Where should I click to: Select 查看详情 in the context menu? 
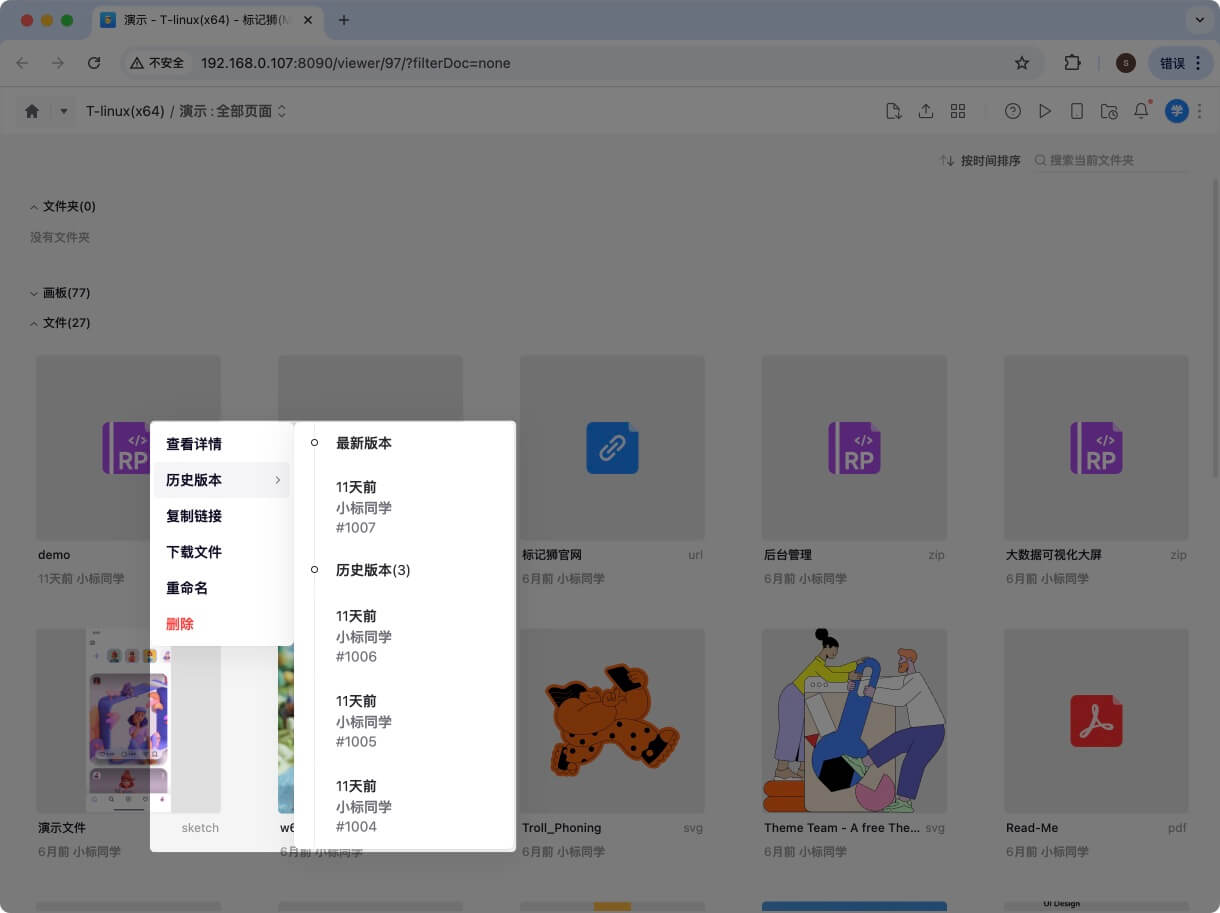pyautogui.click(x=194, y=444)
